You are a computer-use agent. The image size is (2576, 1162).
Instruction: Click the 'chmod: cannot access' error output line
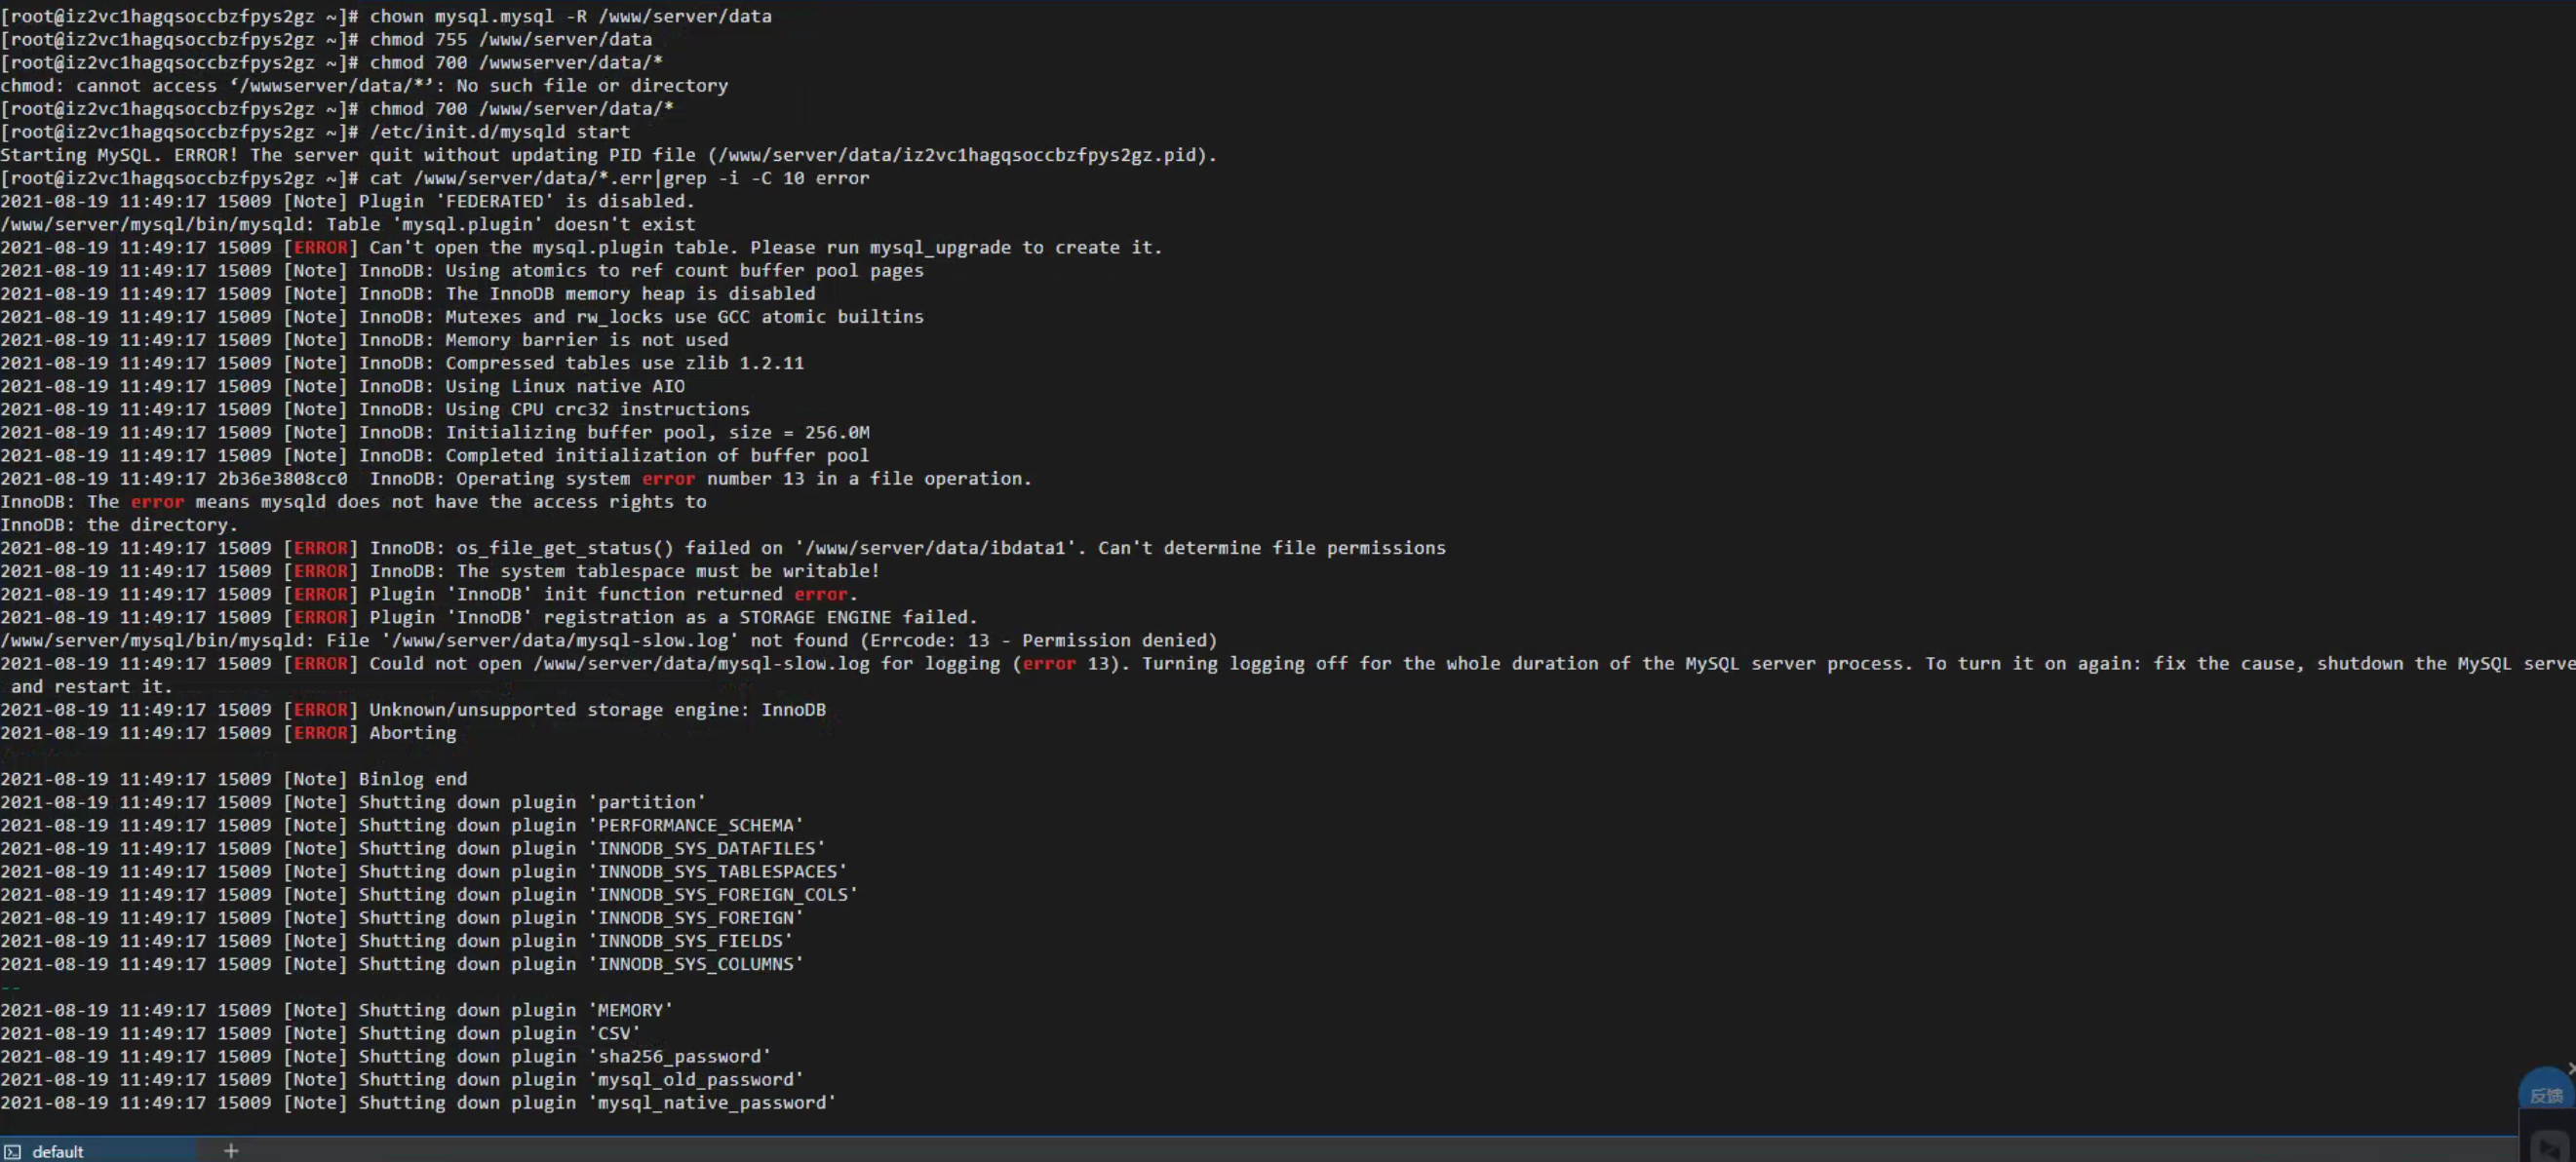(x=364, y=86)
